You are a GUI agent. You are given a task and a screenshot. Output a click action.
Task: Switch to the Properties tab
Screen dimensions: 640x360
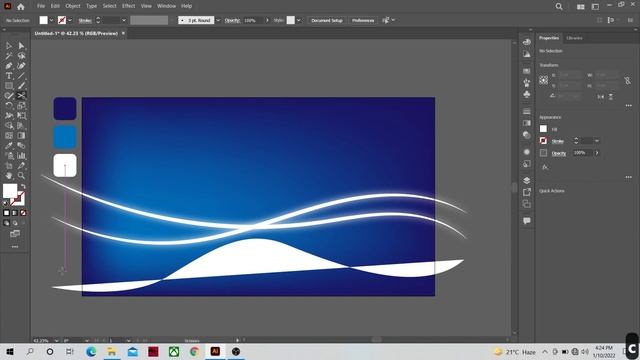549,38
